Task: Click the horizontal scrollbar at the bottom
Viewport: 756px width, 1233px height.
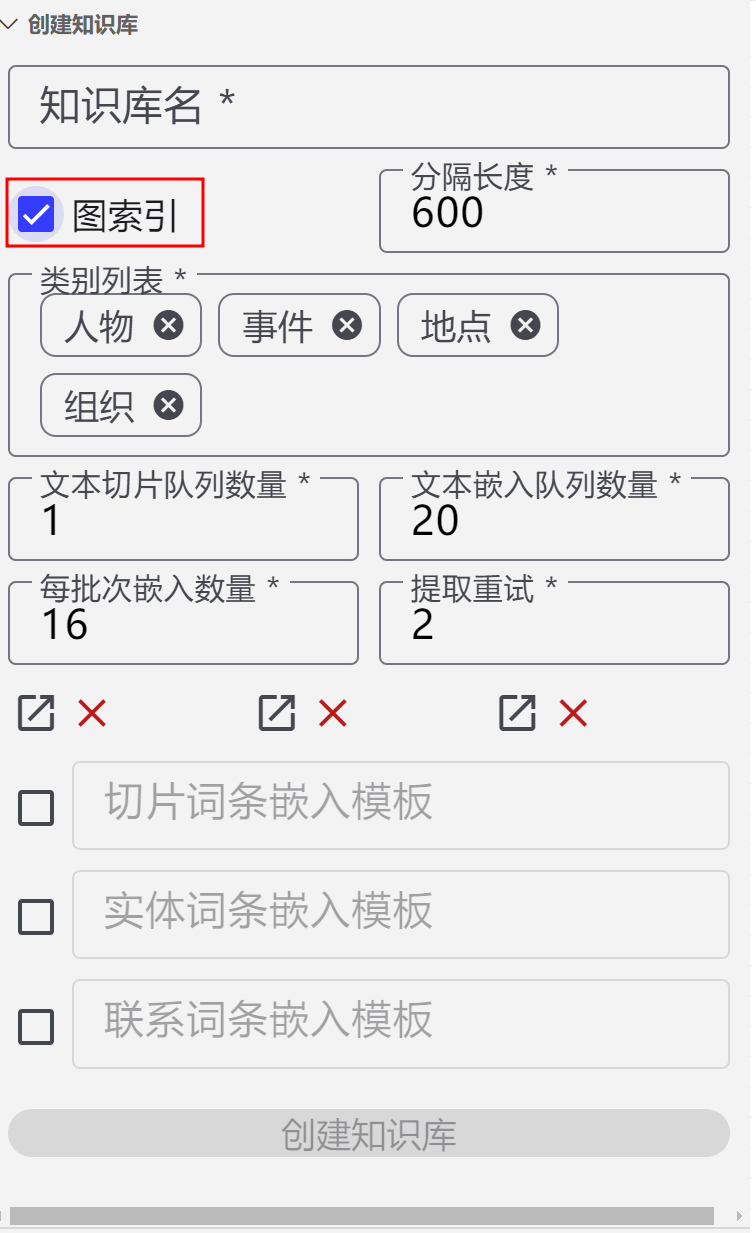Action: [361, 1216]
